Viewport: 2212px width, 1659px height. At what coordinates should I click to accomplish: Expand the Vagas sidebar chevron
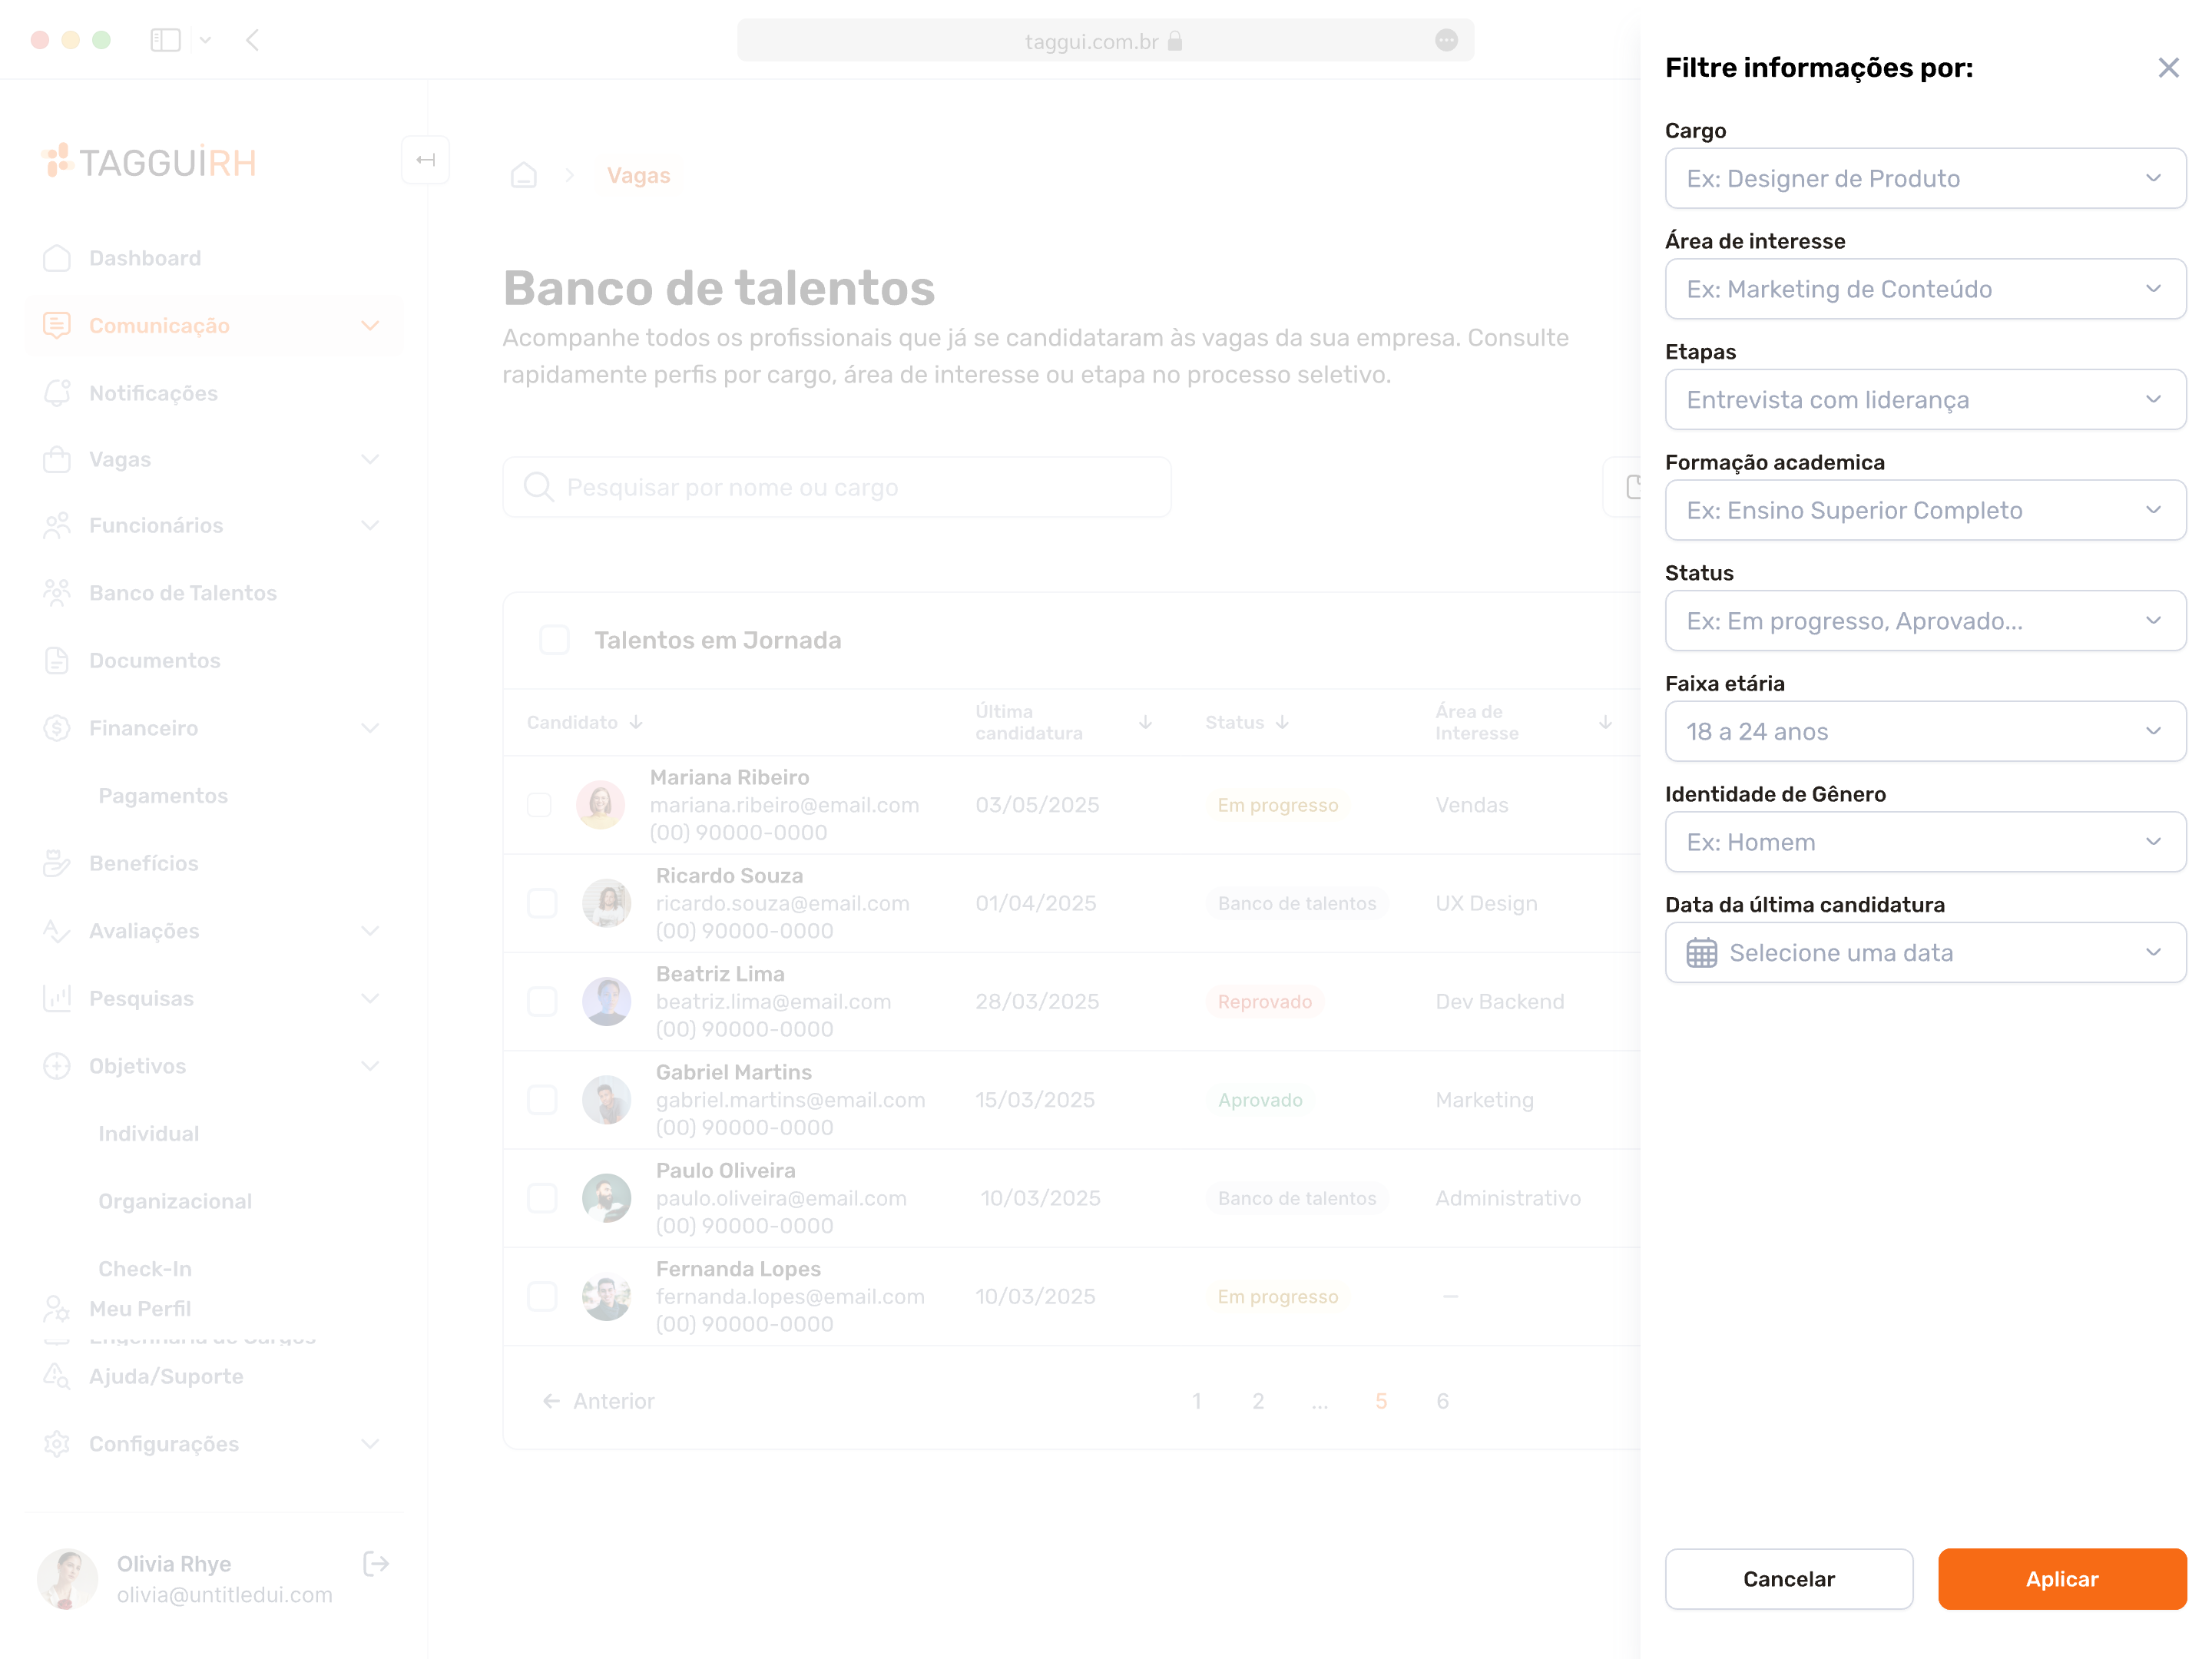click(x=370, y=459)
